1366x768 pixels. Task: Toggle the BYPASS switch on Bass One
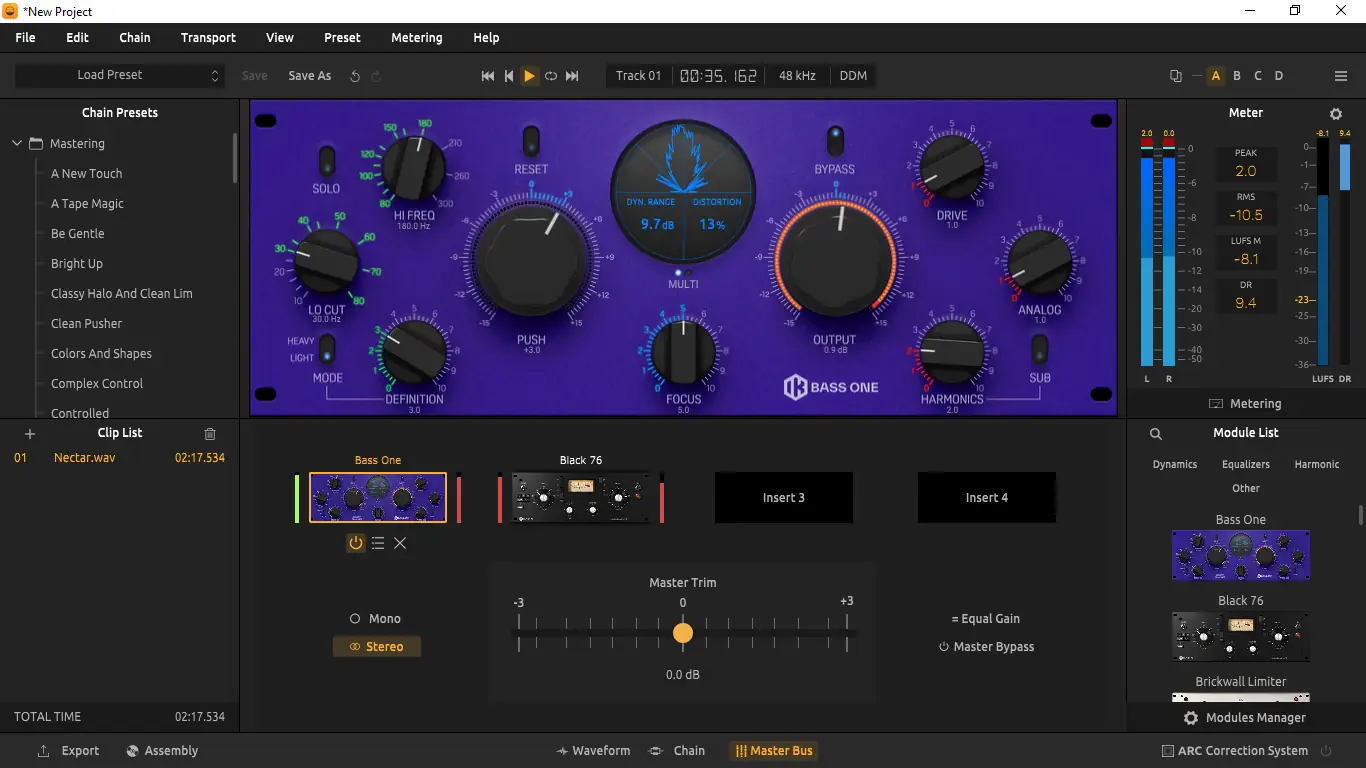835,141
